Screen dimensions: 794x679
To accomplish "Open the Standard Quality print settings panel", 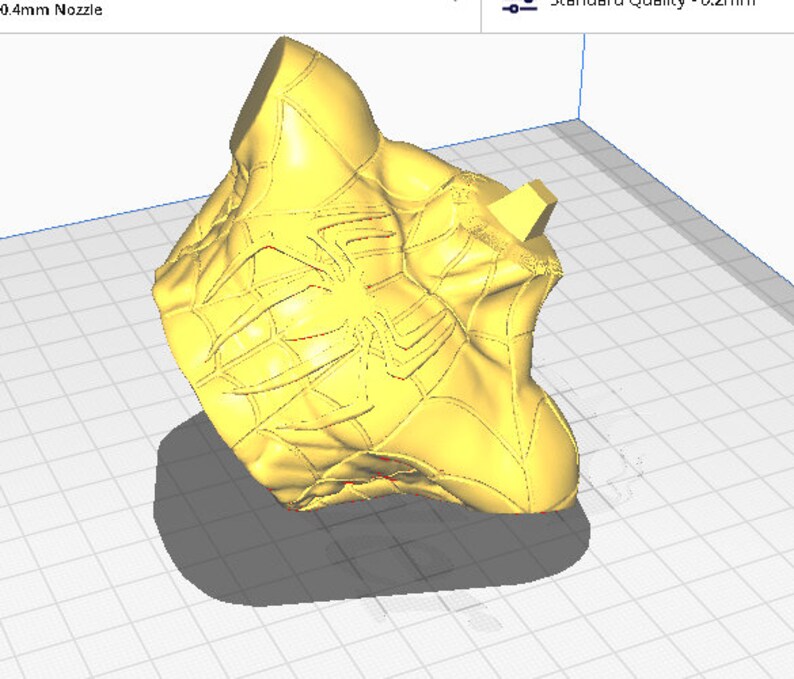I will 638,16.
